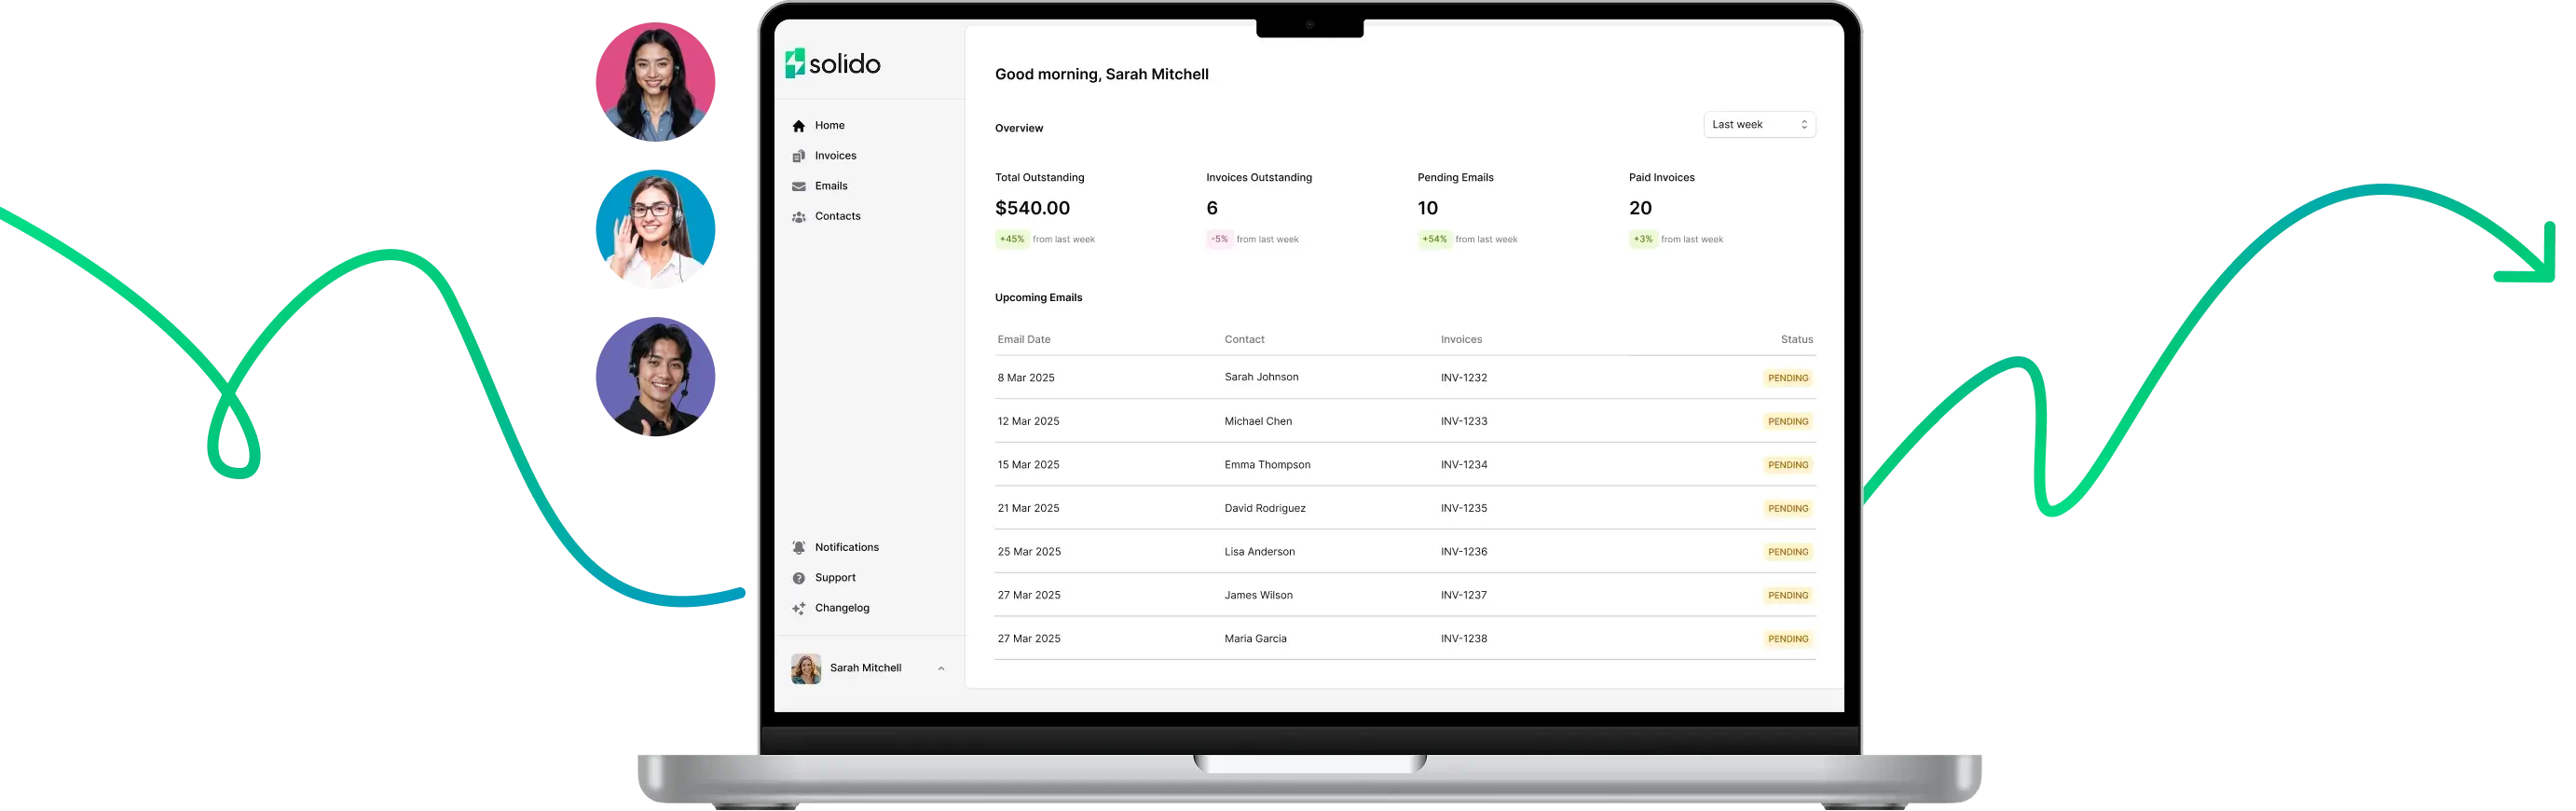
Task: Click the Paid Invoices count 20
Action: point(1640,208)
